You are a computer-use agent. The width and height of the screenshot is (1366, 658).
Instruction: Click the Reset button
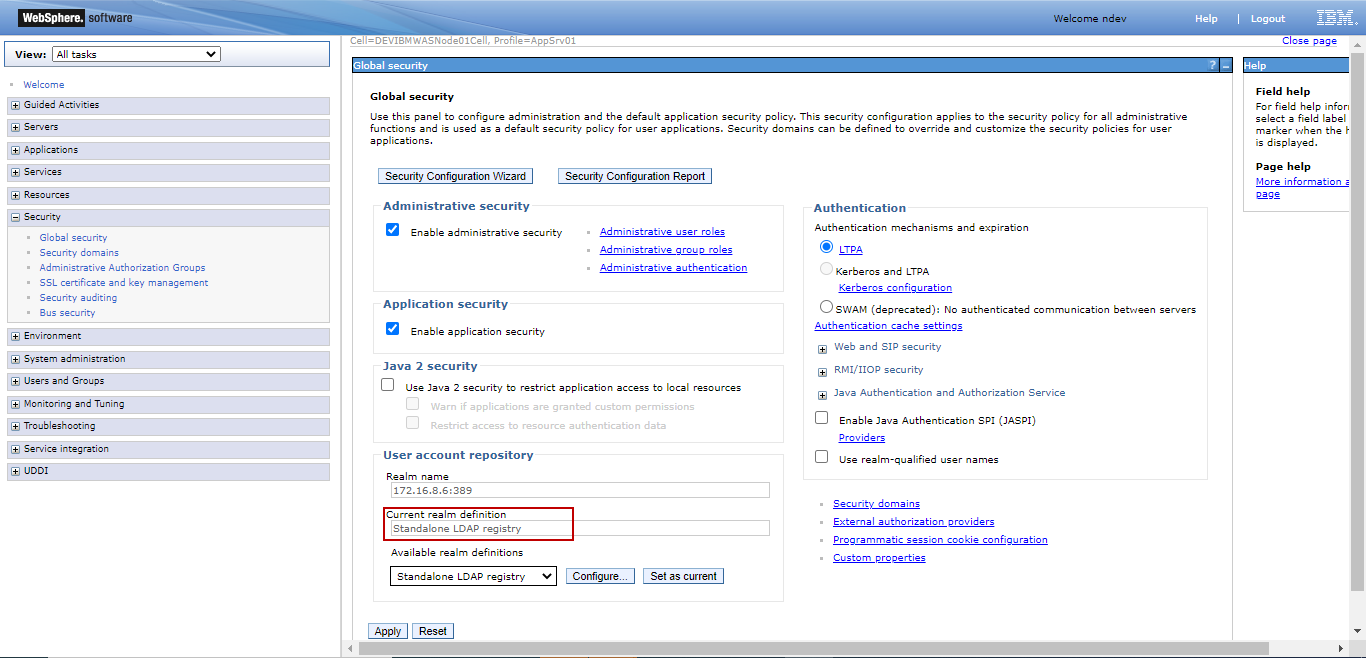(433, 631)
